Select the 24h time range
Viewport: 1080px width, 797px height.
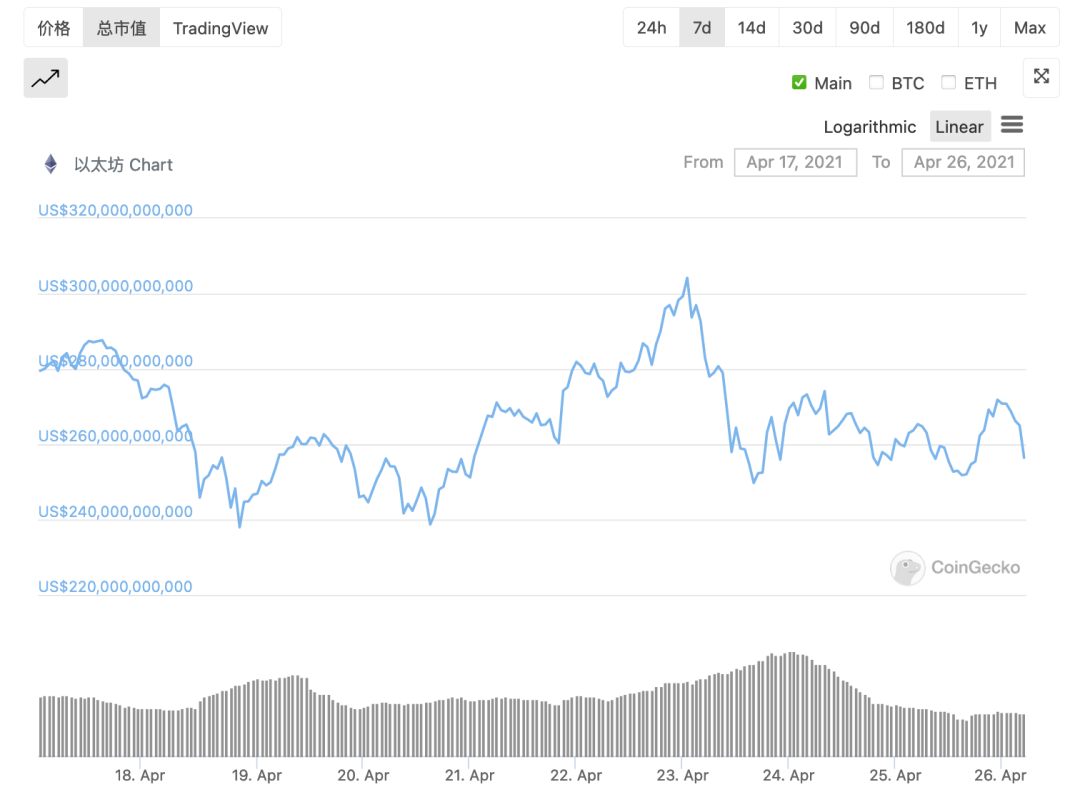[x=651, y=28]
